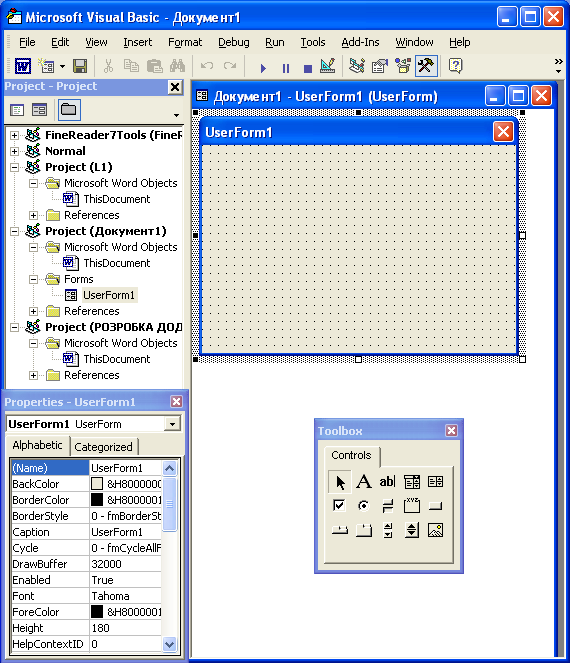This screenshot has width=570, height=663.
Task: Select the MultiPage control in Toolbox
Action: pos(364,530)
